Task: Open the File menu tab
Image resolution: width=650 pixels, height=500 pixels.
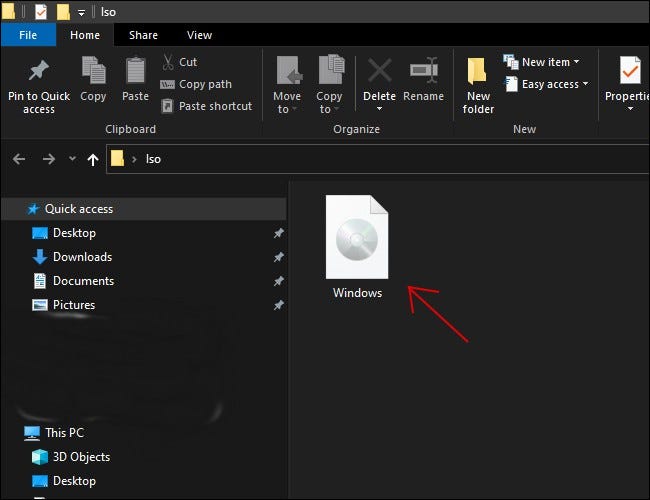Action: tap(28, 35)
